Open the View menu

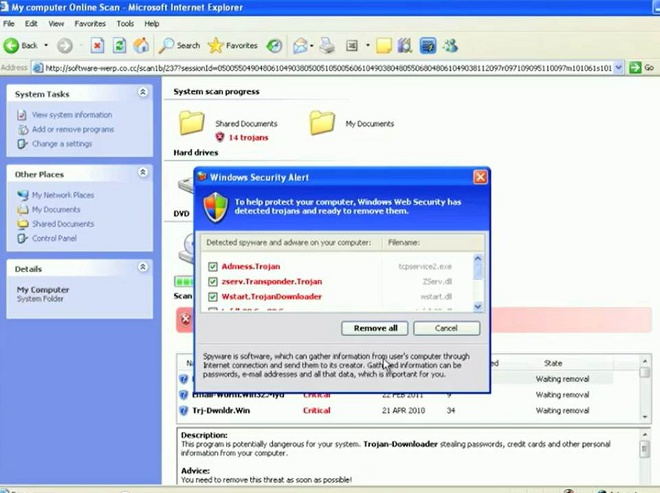click(x=56, y=24)
